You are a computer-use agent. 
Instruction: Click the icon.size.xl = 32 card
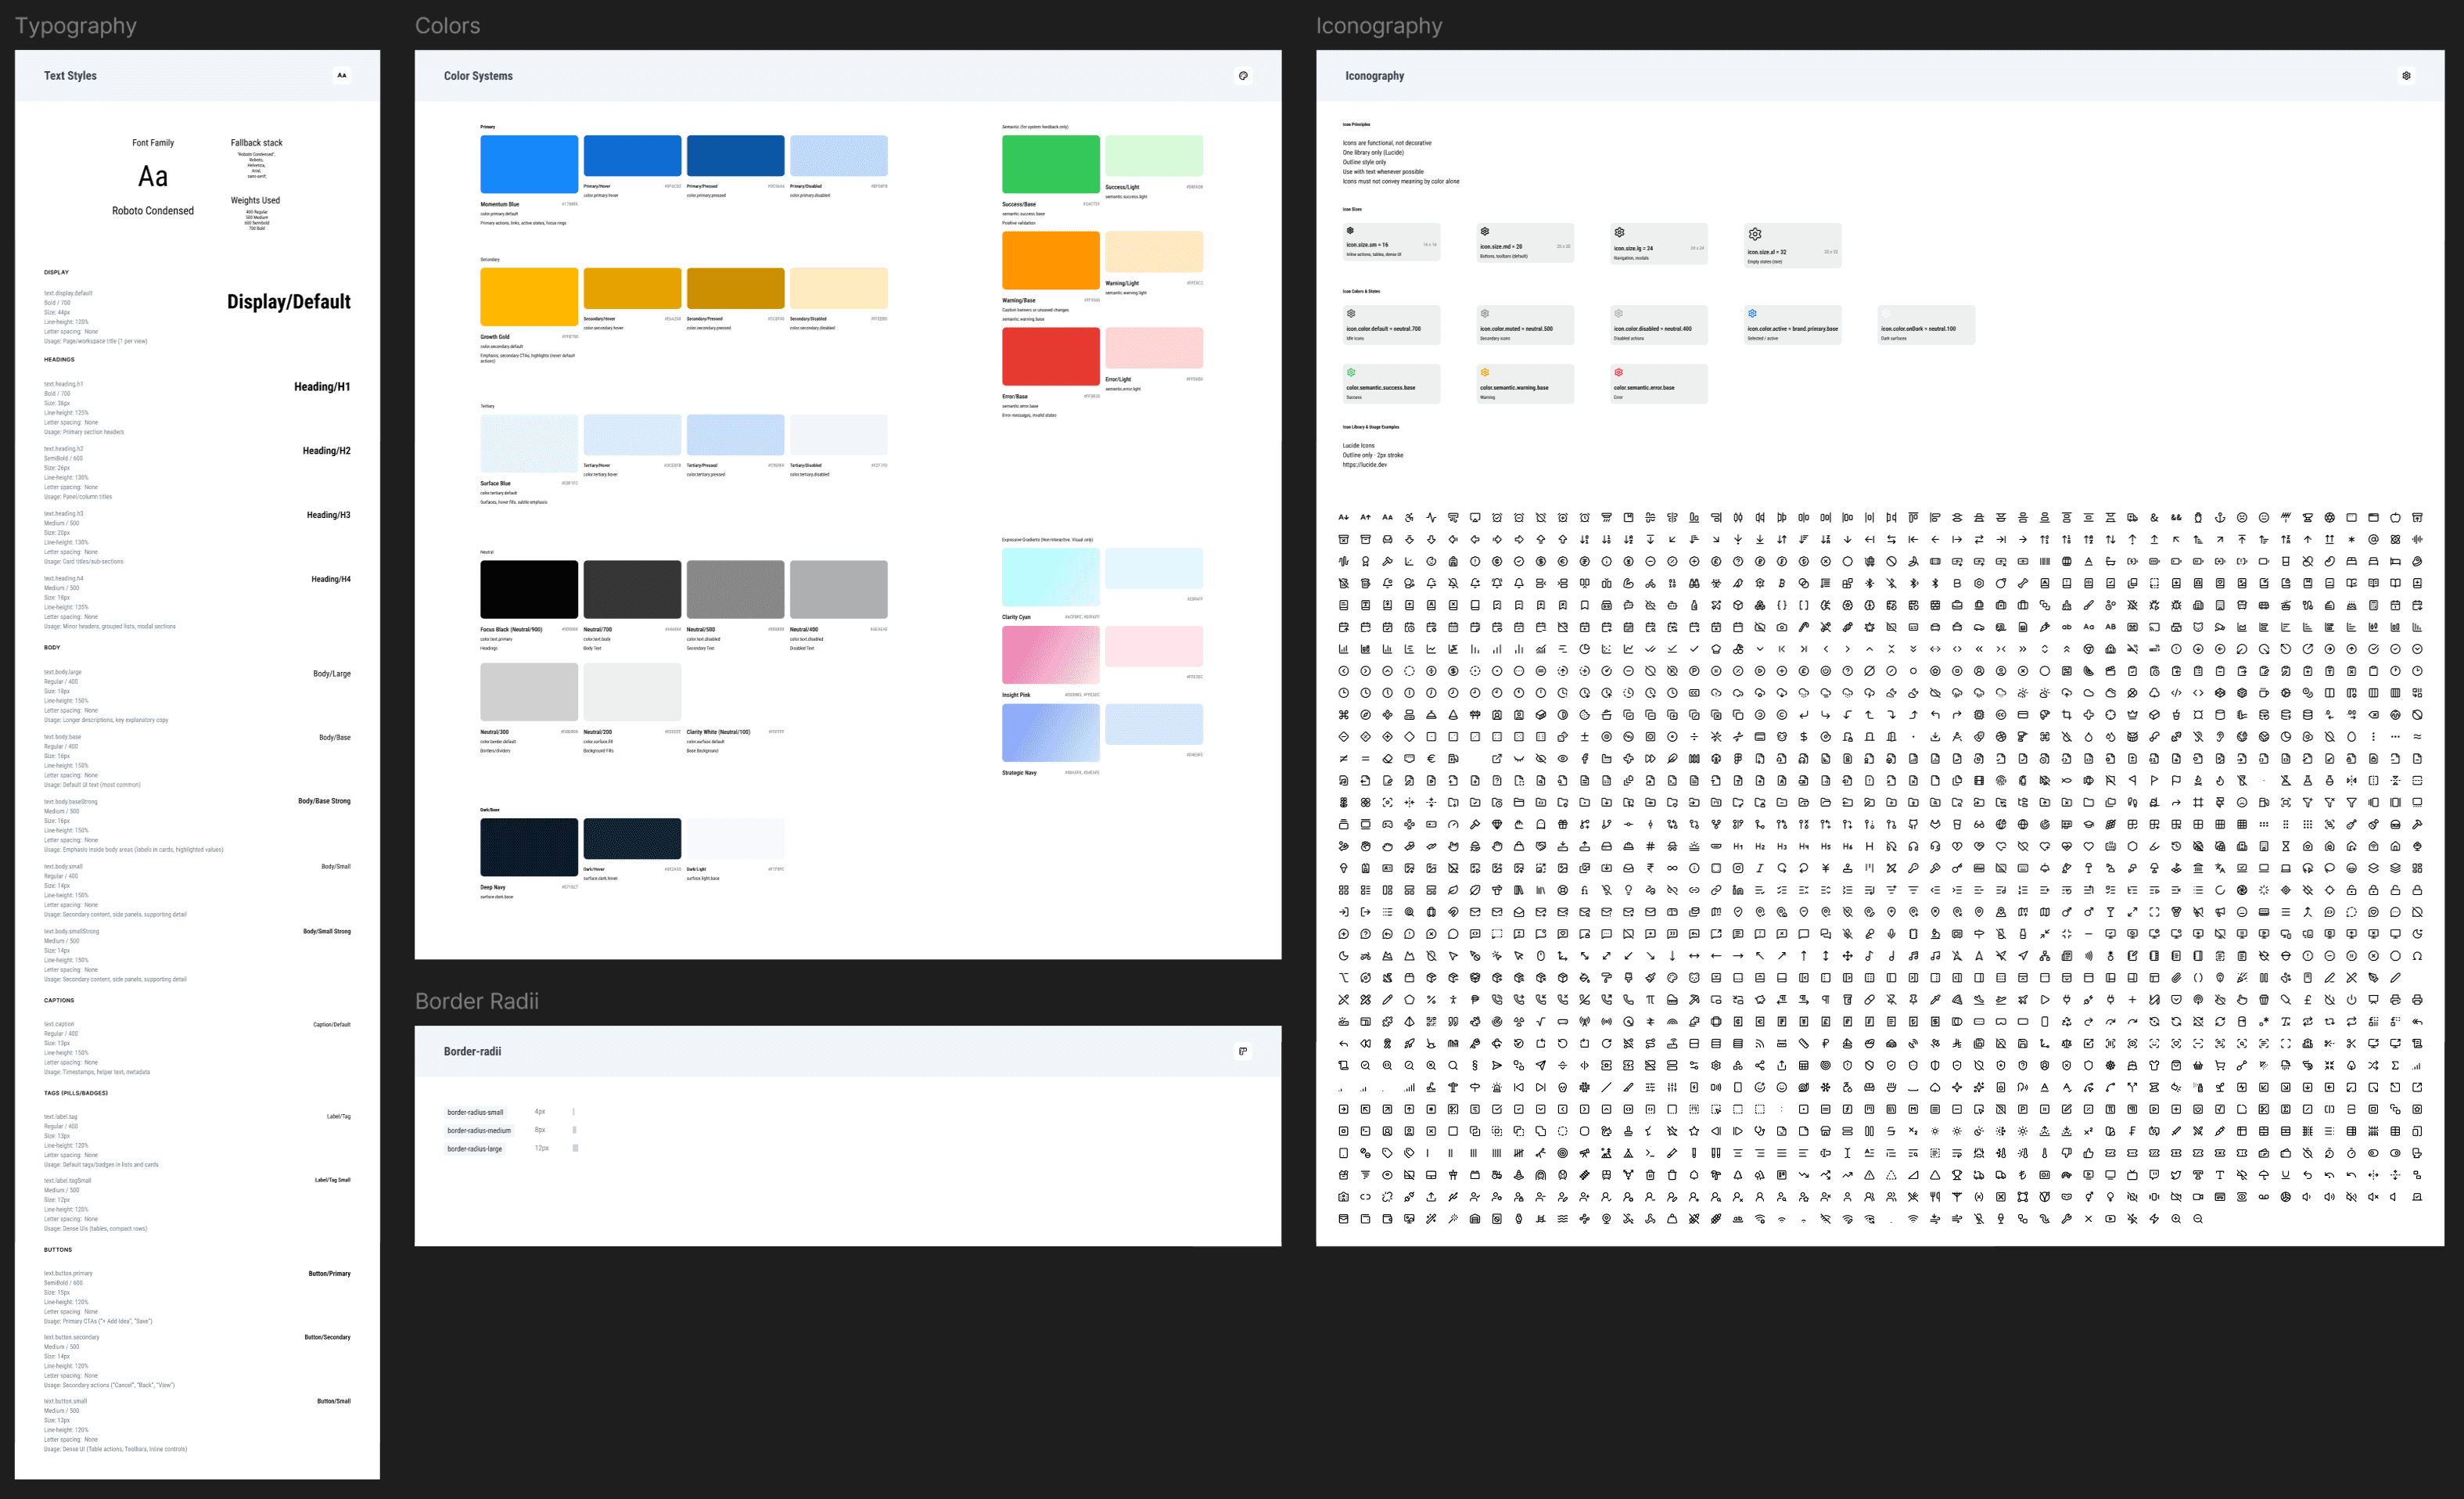[1792, 245]
